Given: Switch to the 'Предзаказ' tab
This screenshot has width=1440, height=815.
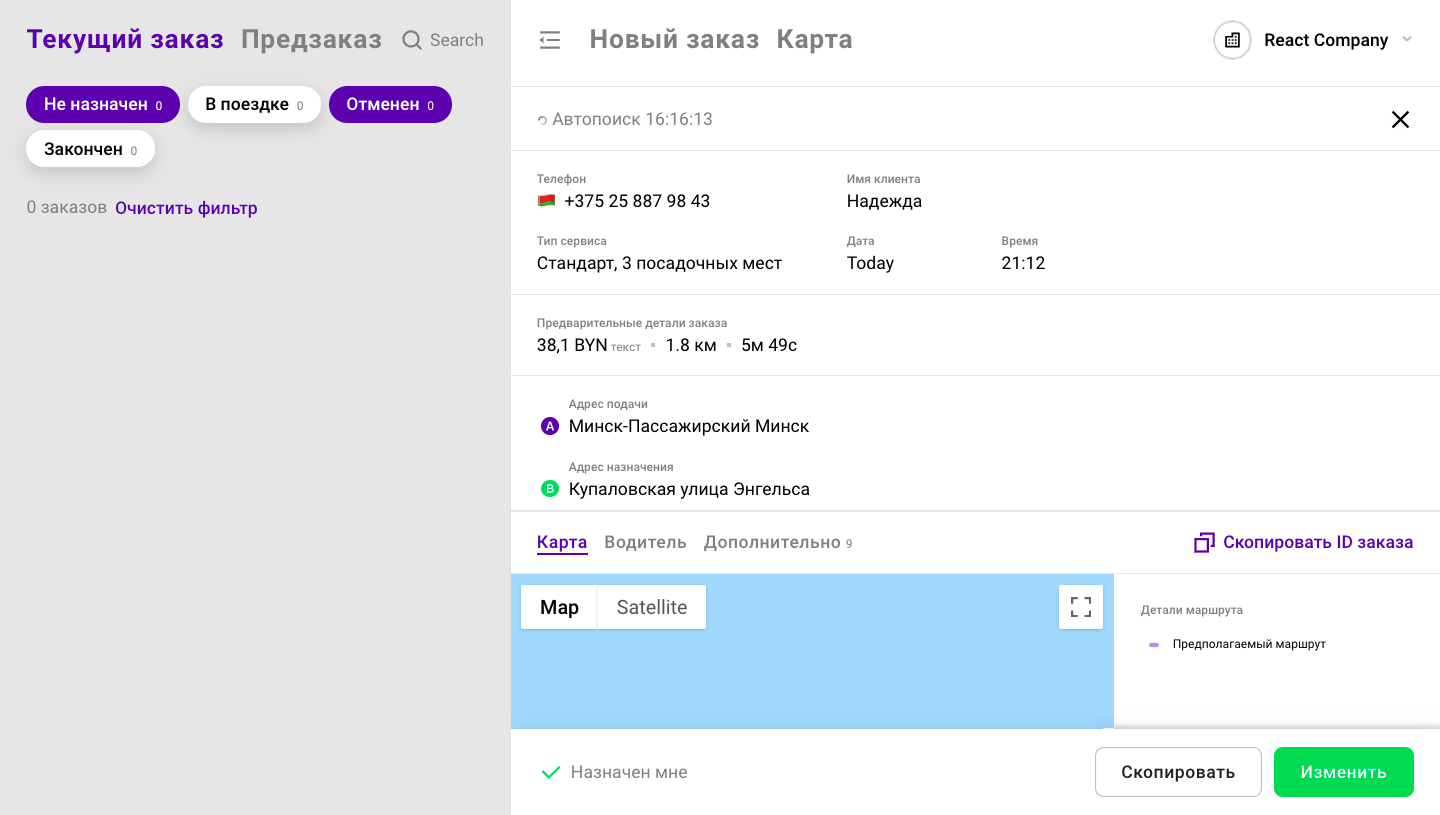Looking at the screenshot, I should coord(311,40).
